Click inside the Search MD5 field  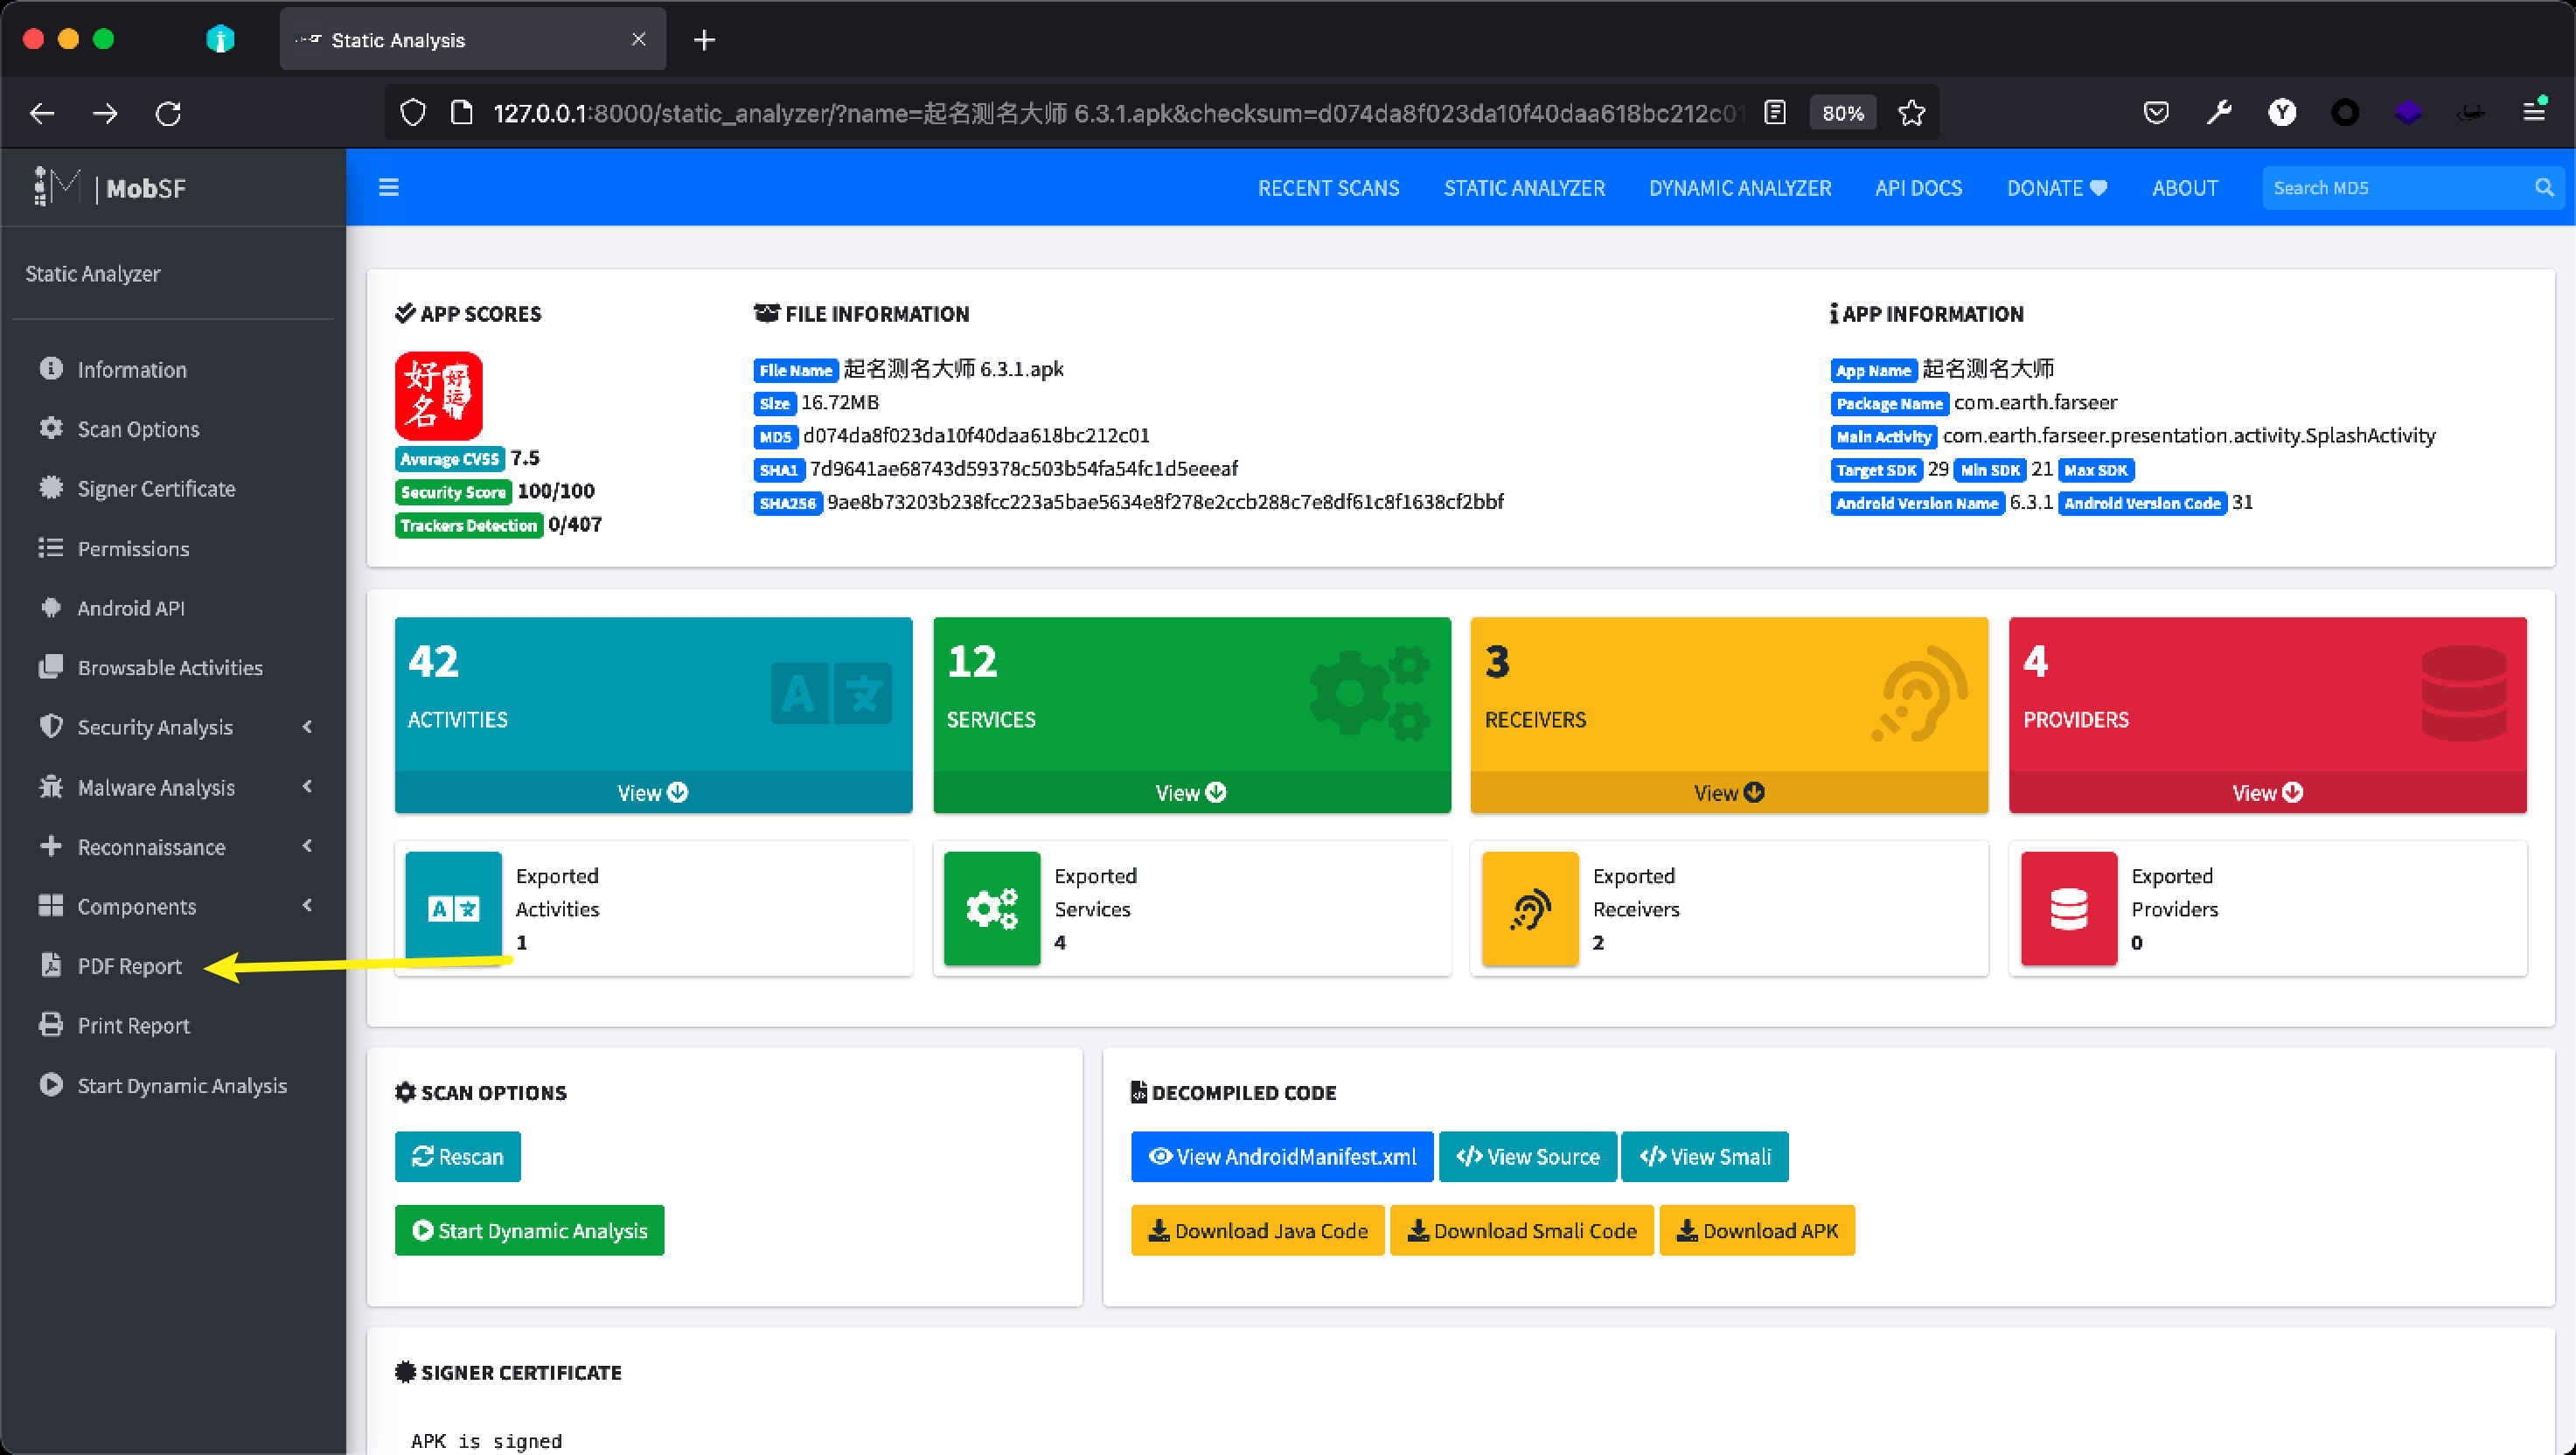[x=2390, y=187]
